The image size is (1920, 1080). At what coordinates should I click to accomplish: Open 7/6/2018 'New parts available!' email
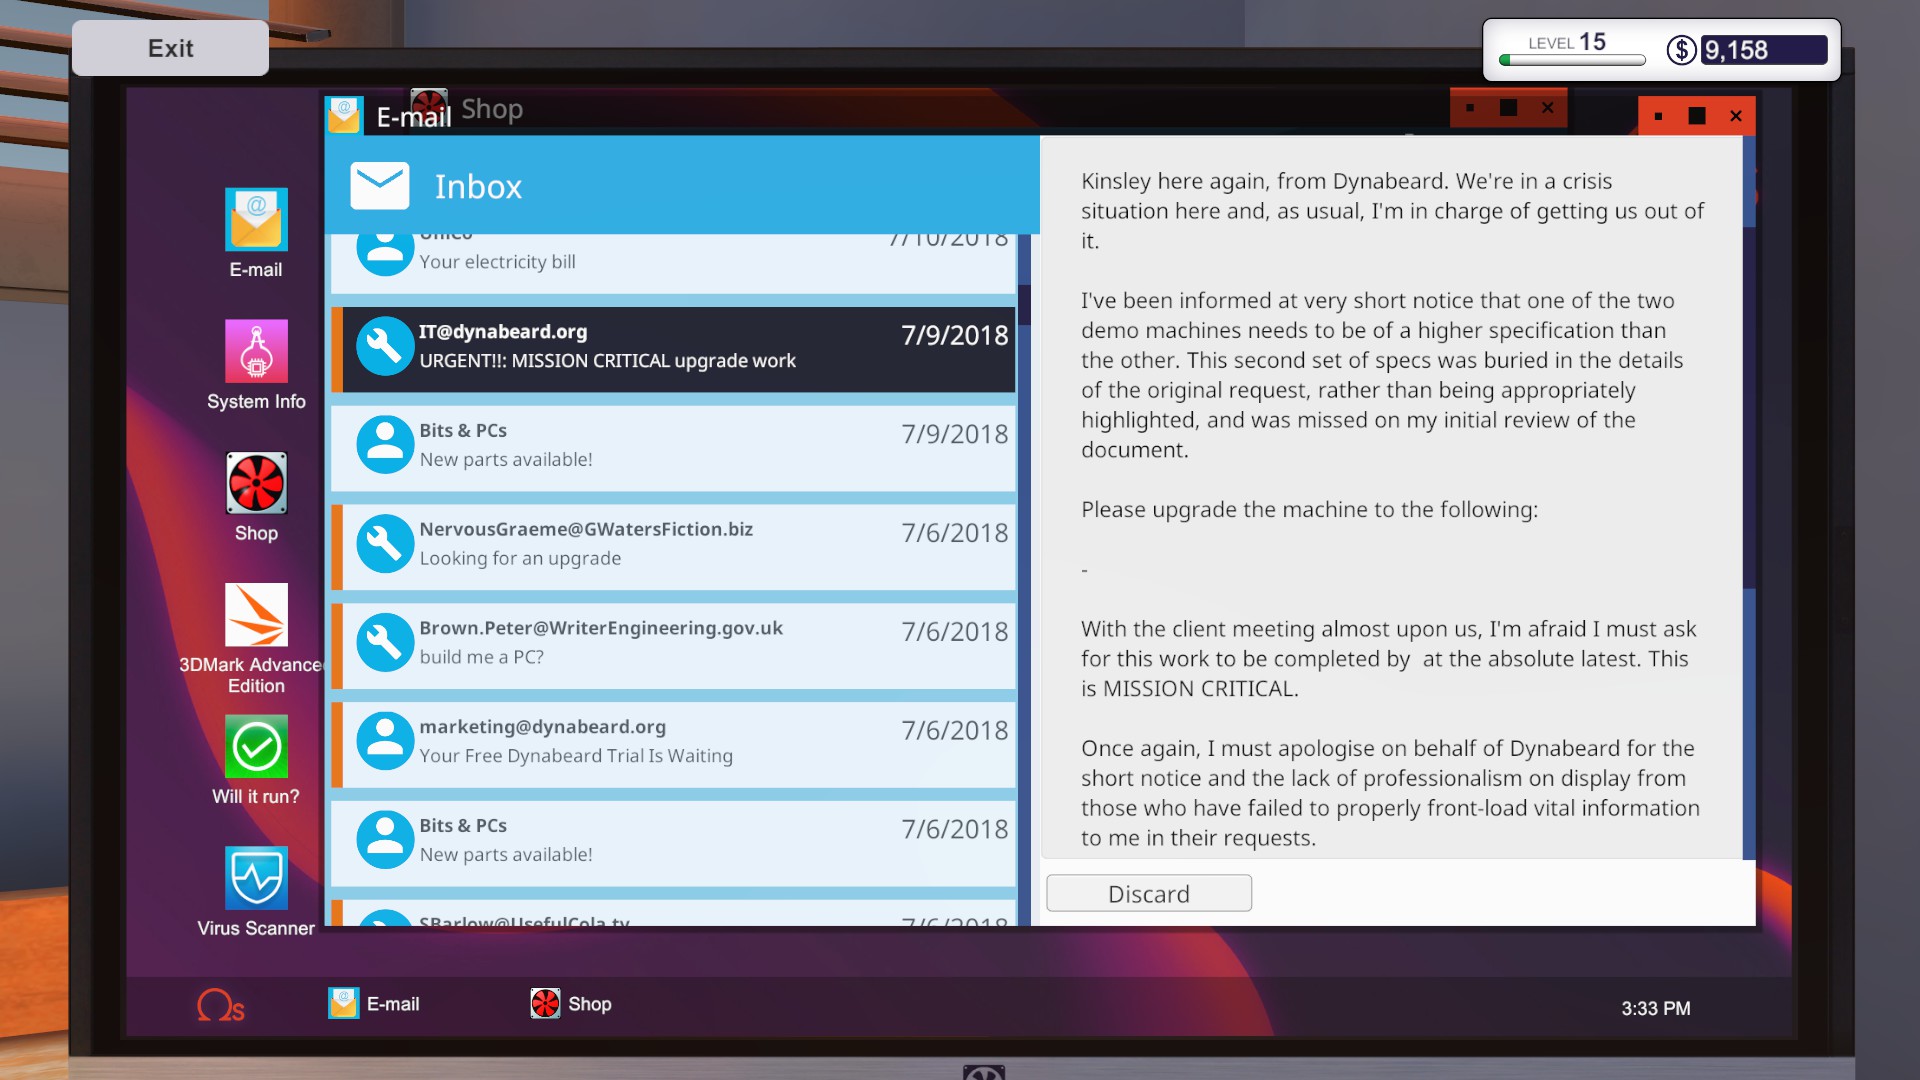673,844
